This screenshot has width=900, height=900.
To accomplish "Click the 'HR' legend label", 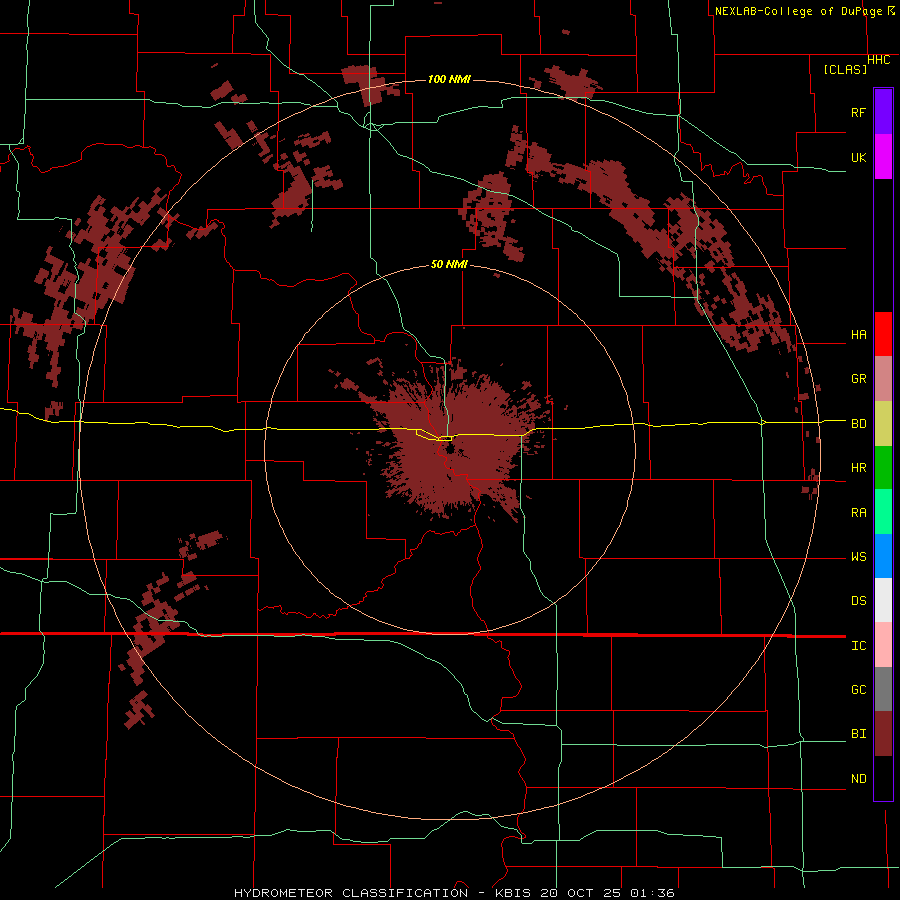I will [x=858, y=468].
